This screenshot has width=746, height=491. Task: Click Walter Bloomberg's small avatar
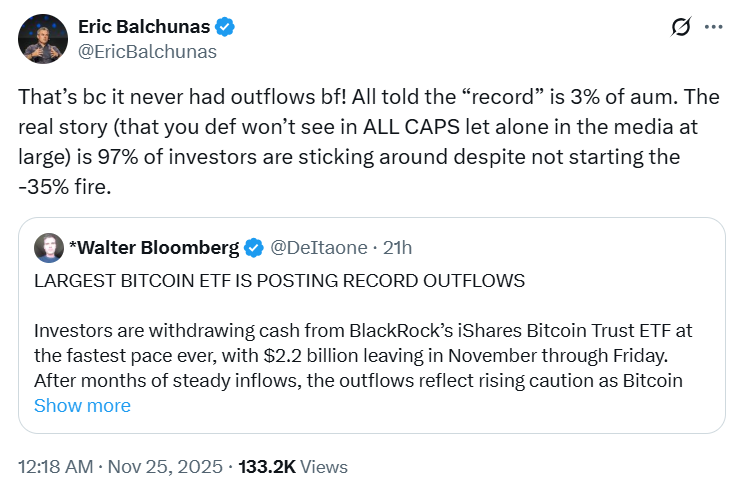tap(46, 247)
